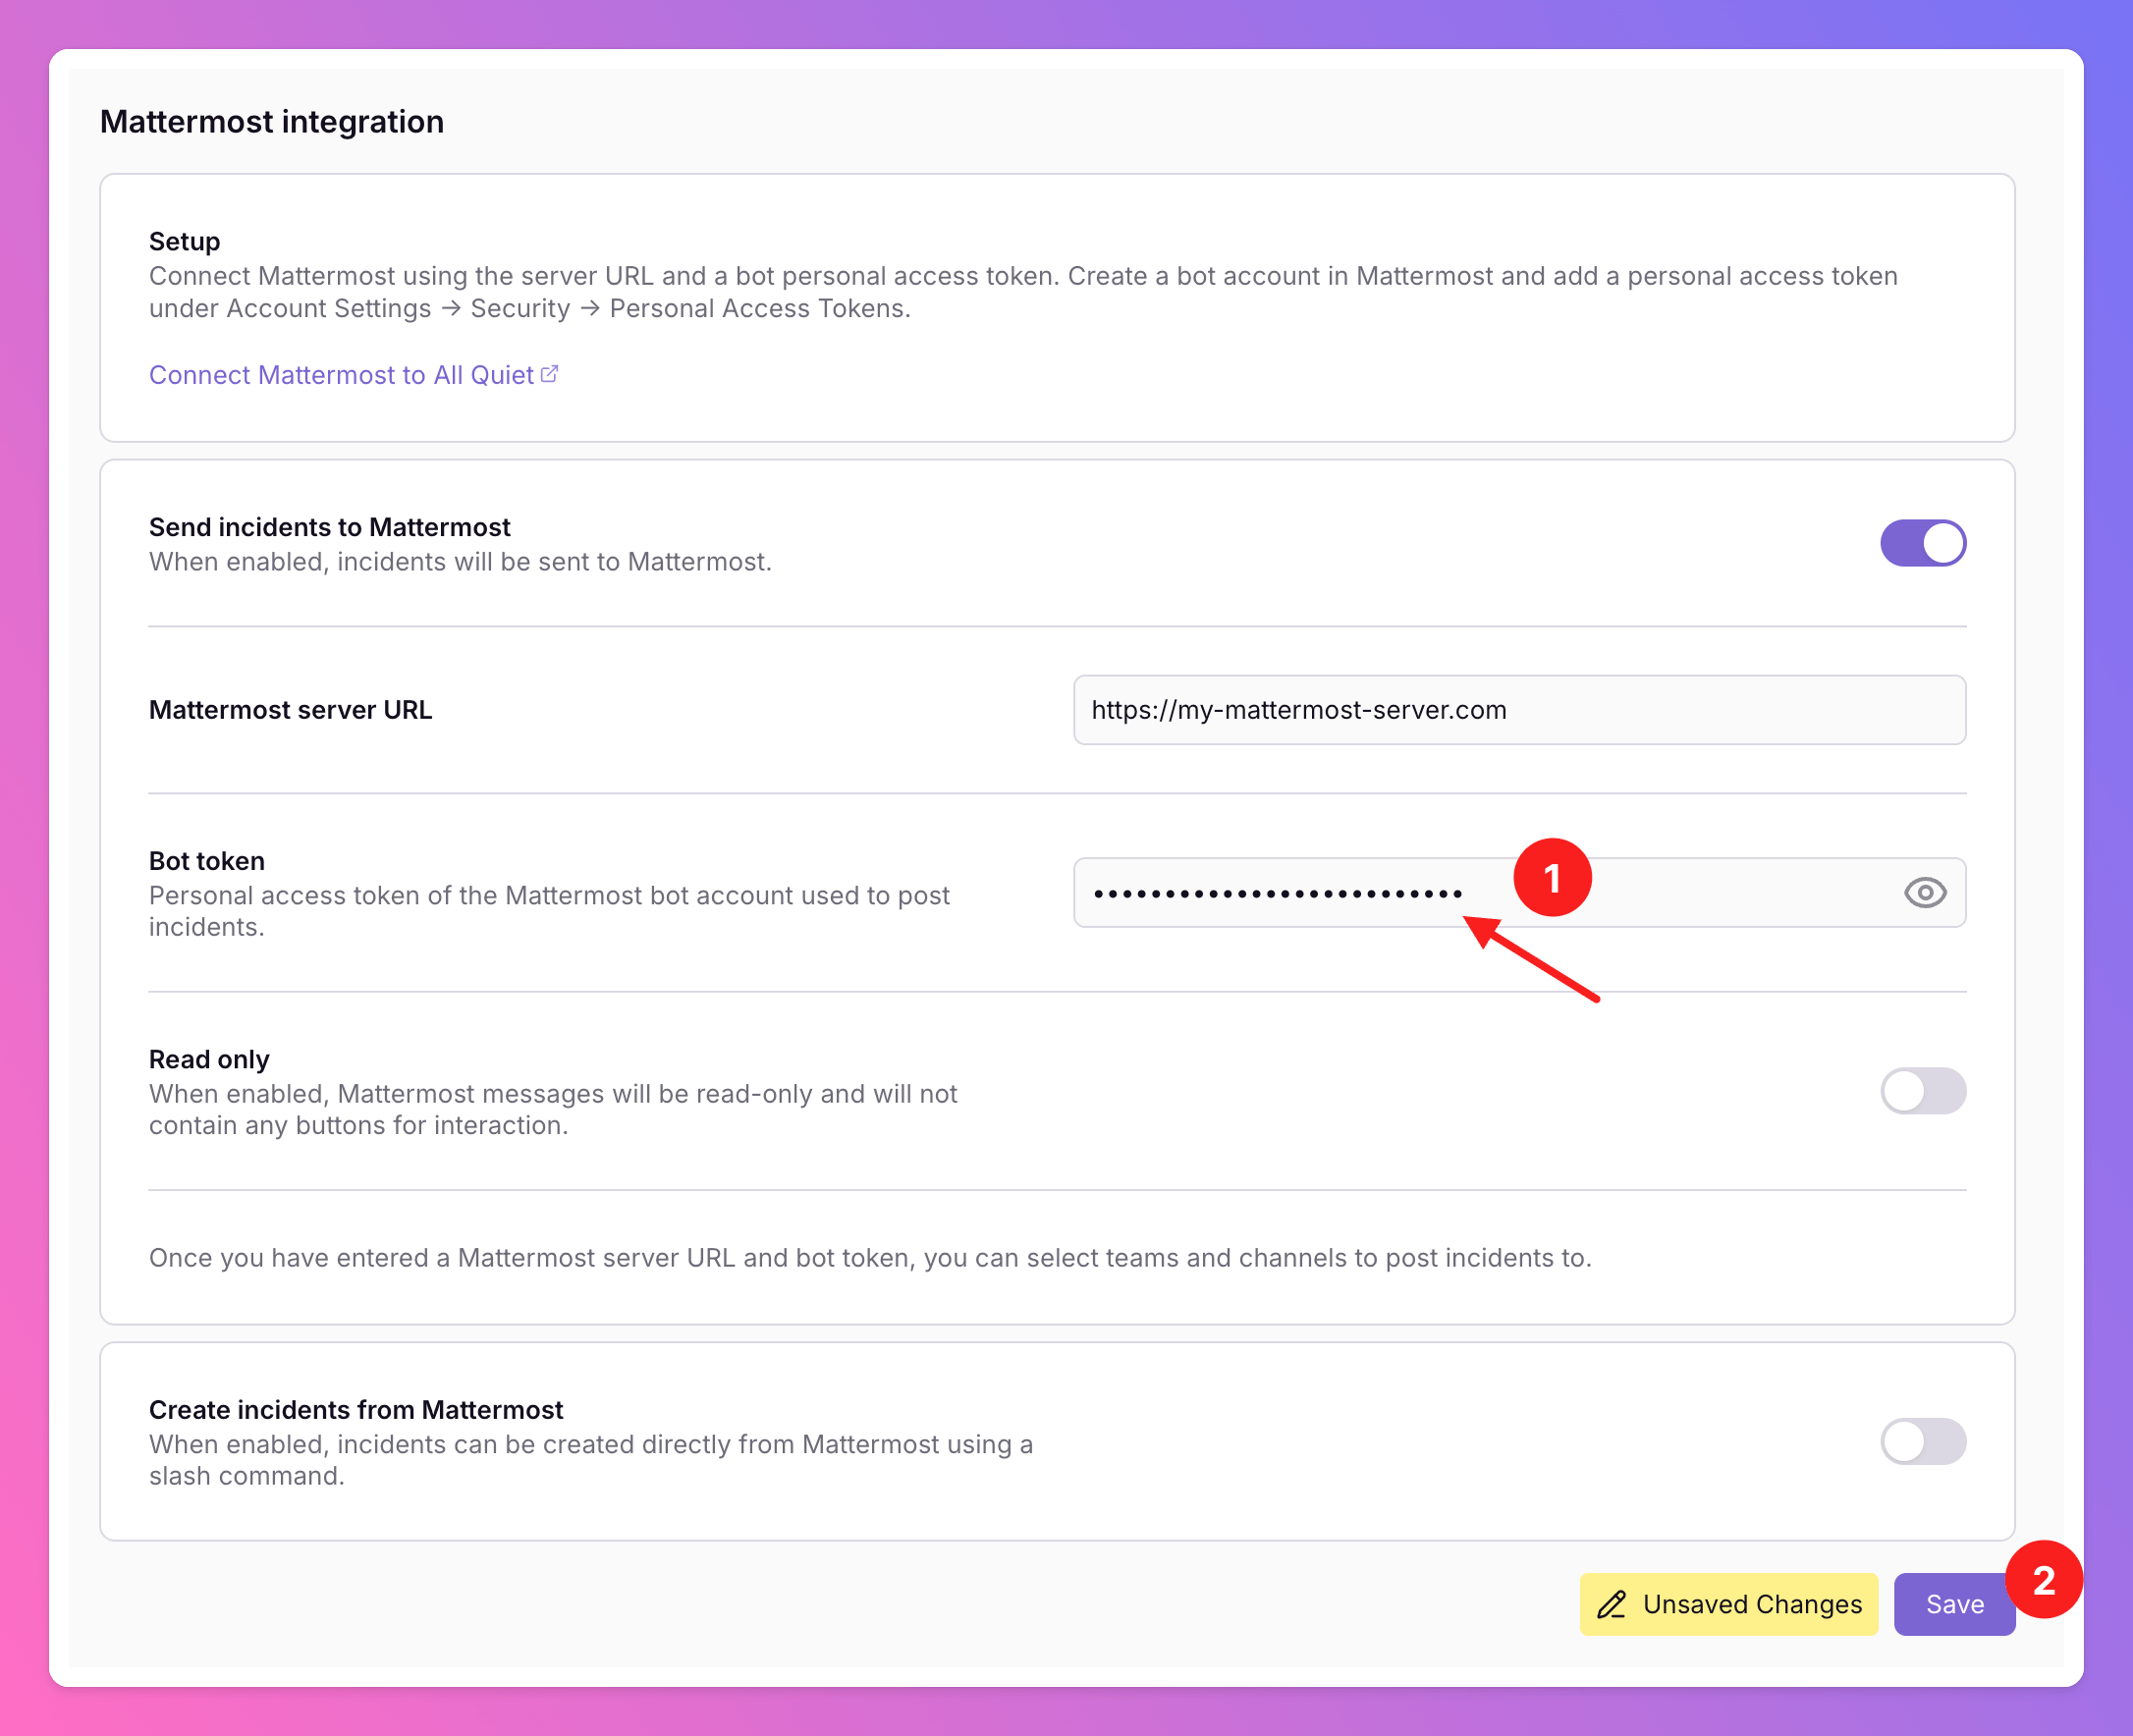Image resolution: width=2133 pixels, height=1736 pixels.
Task: Enable the Read only toggle
Action: (1922, 1091)
